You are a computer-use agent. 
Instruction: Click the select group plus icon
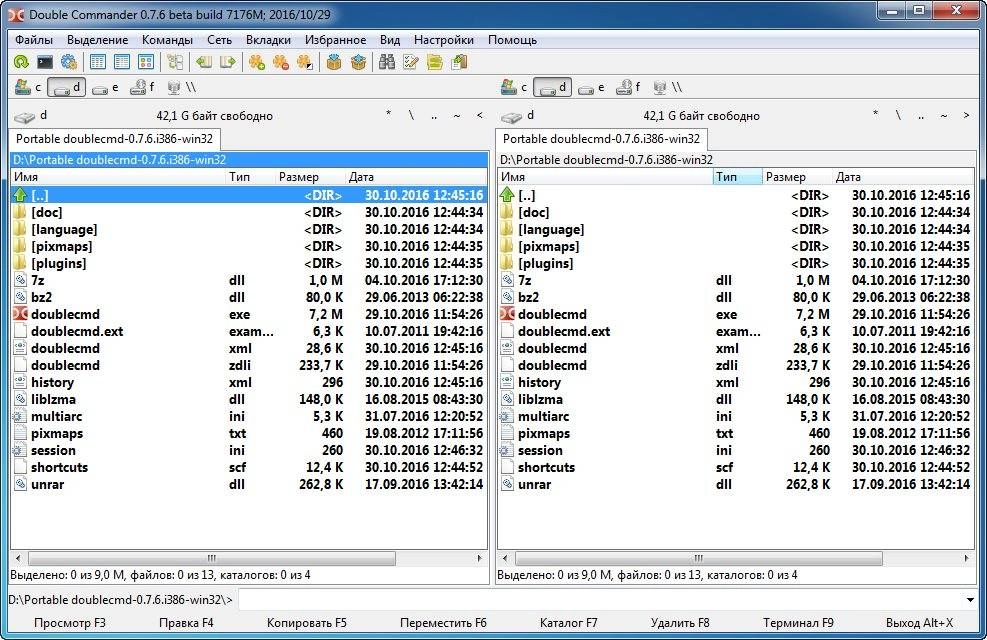click(x=256, y=62)
